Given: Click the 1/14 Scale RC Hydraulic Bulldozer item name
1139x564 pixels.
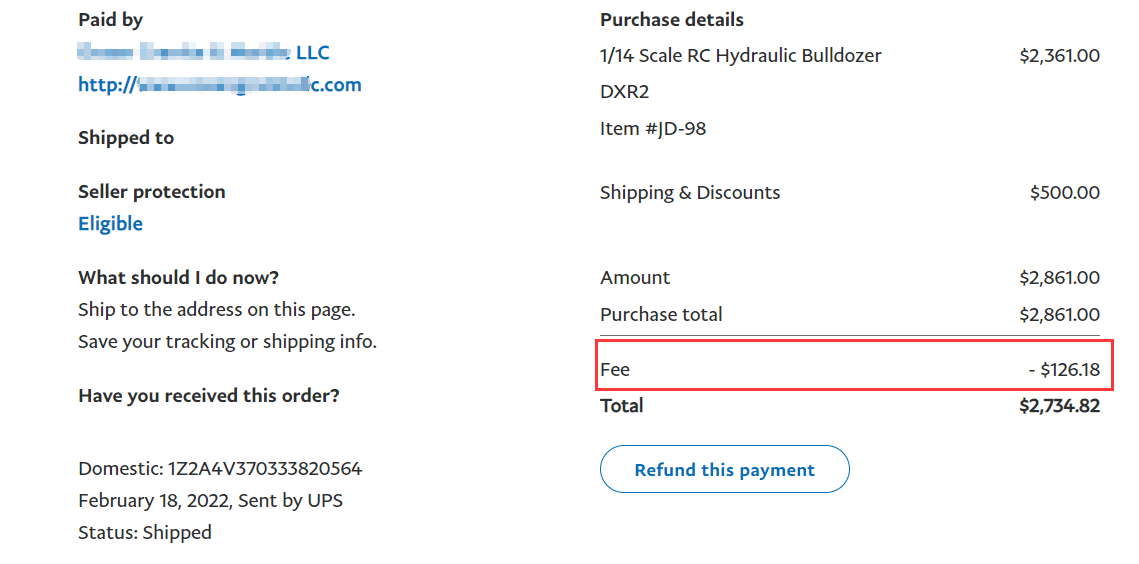Looking at the screenshot, I should click(740, 56).
